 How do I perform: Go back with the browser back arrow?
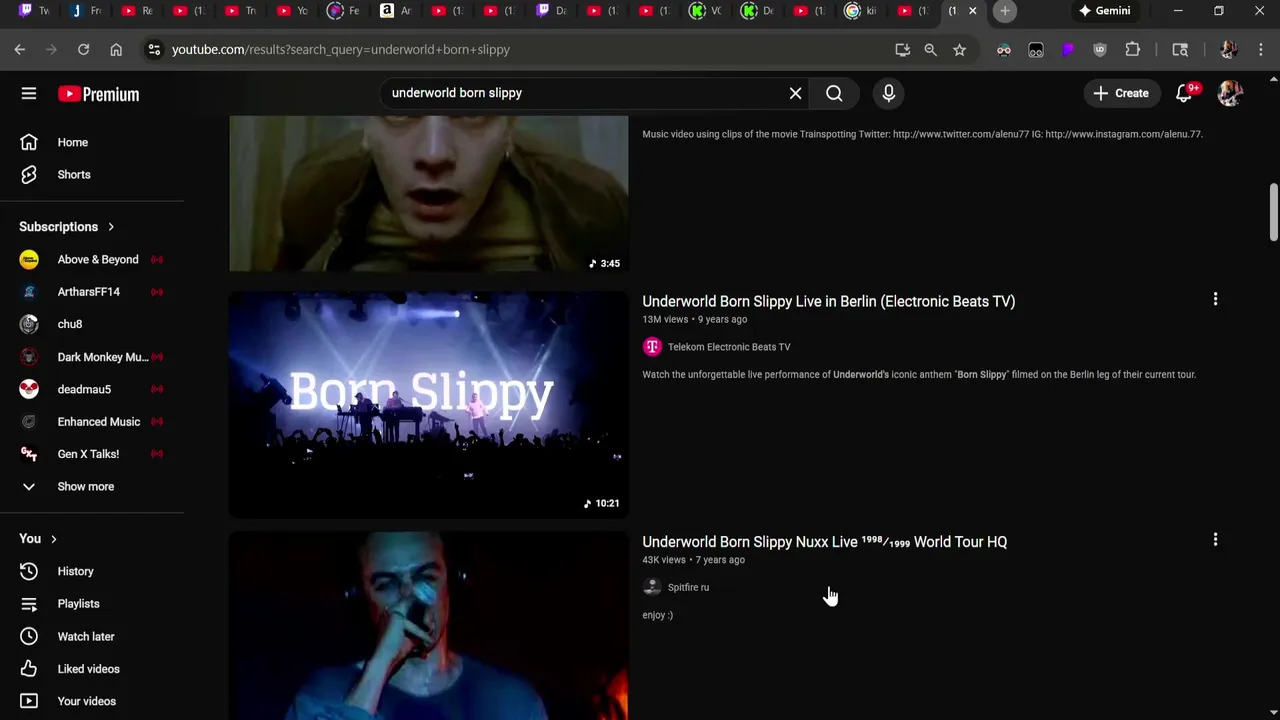click(x=20, y=49)
